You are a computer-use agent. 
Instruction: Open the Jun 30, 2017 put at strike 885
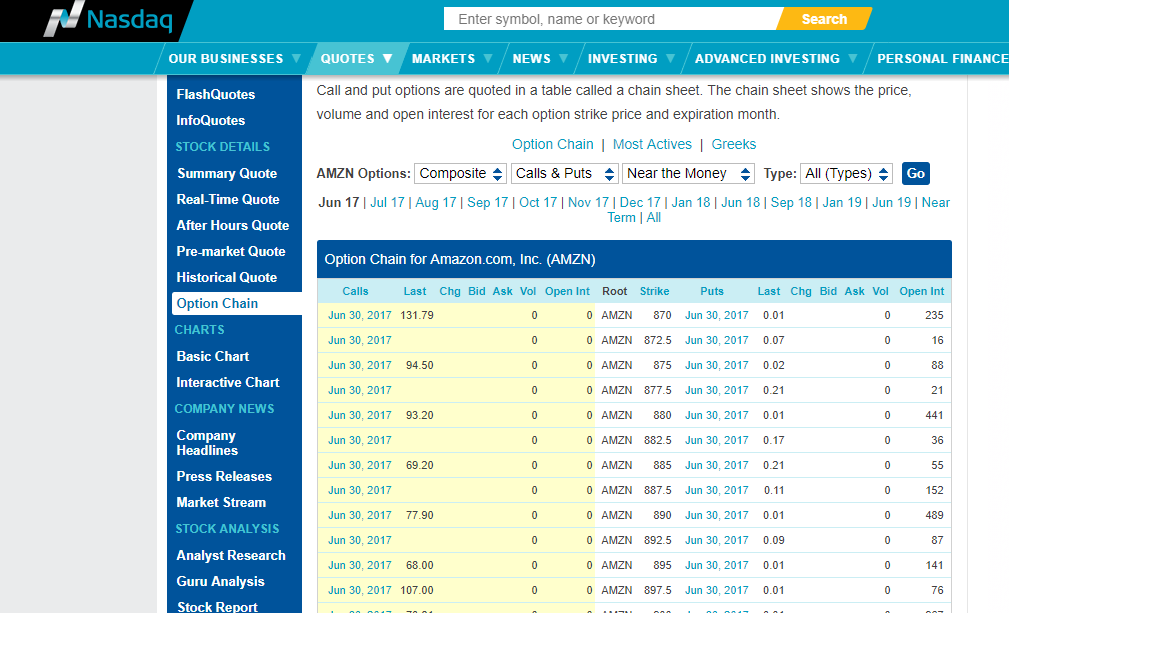(x=717, y=465)
